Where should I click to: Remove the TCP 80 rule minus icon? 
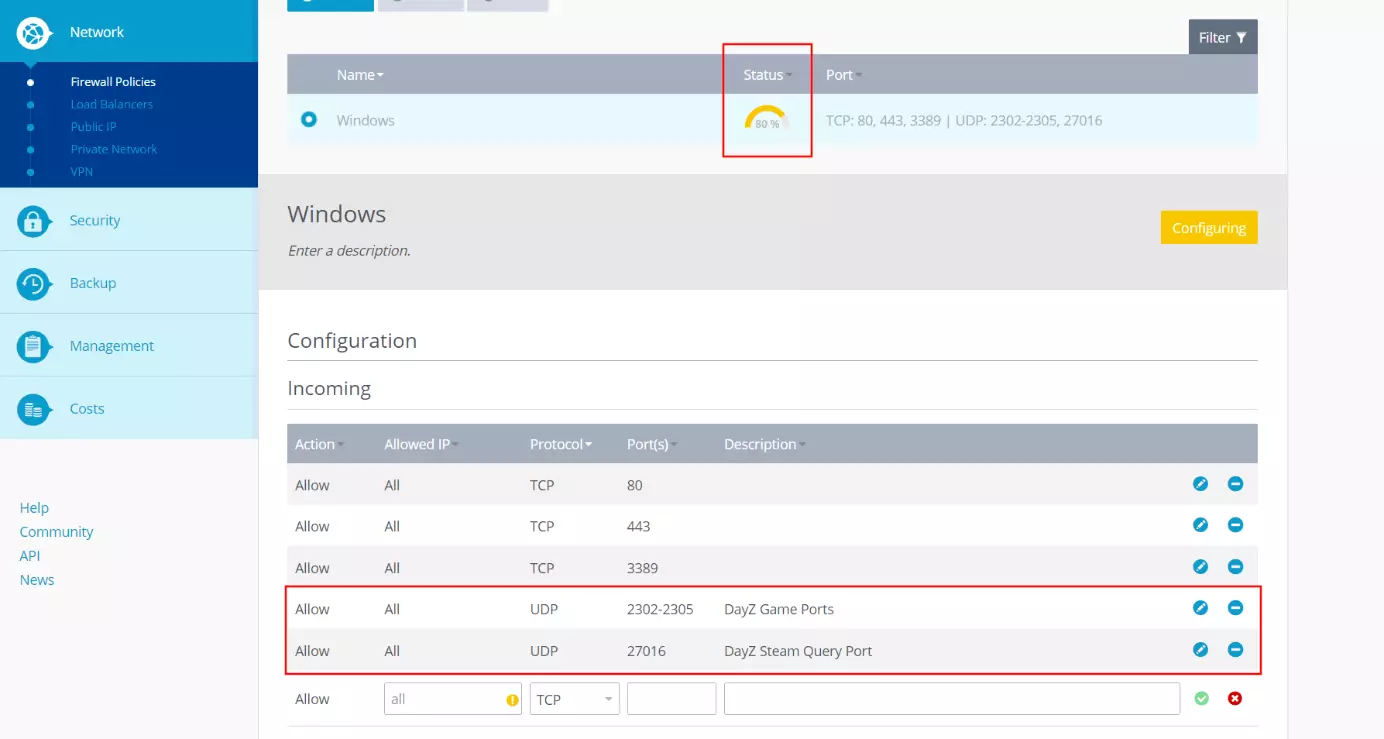pos(1235,484)
